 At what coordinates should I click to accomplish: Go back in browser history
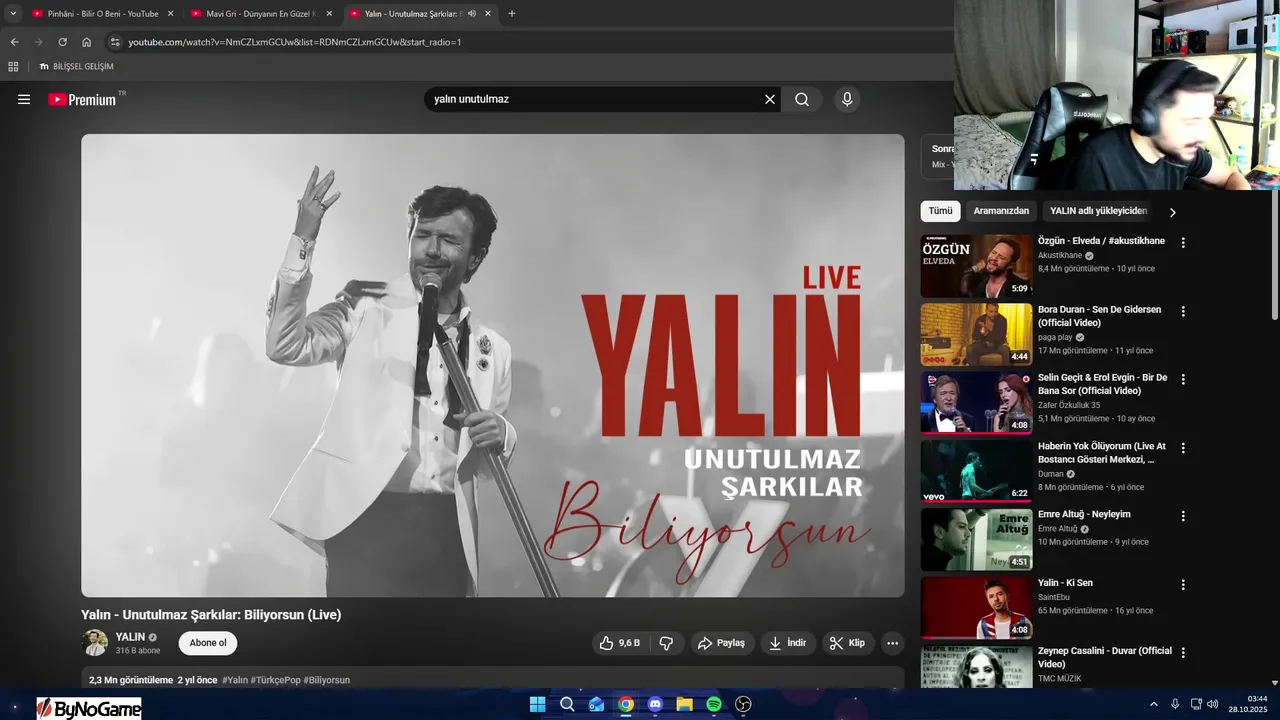14,42
